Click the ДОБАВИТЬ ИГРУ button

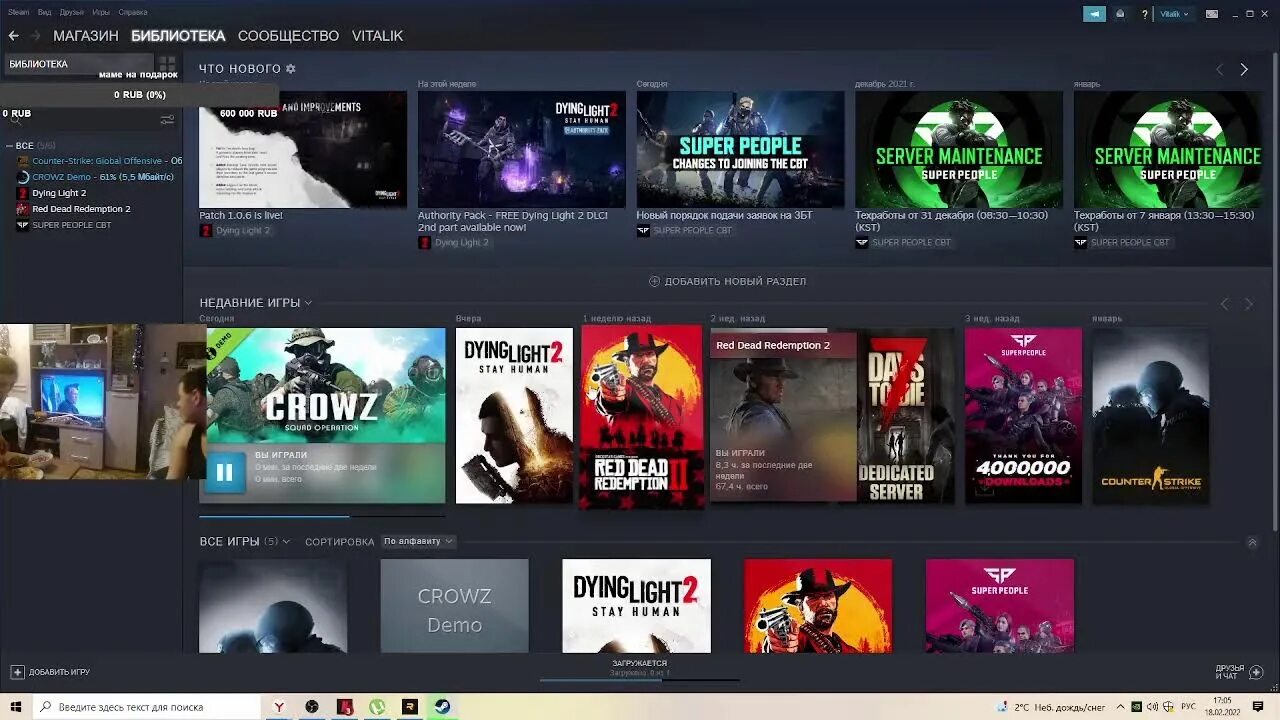50,672
